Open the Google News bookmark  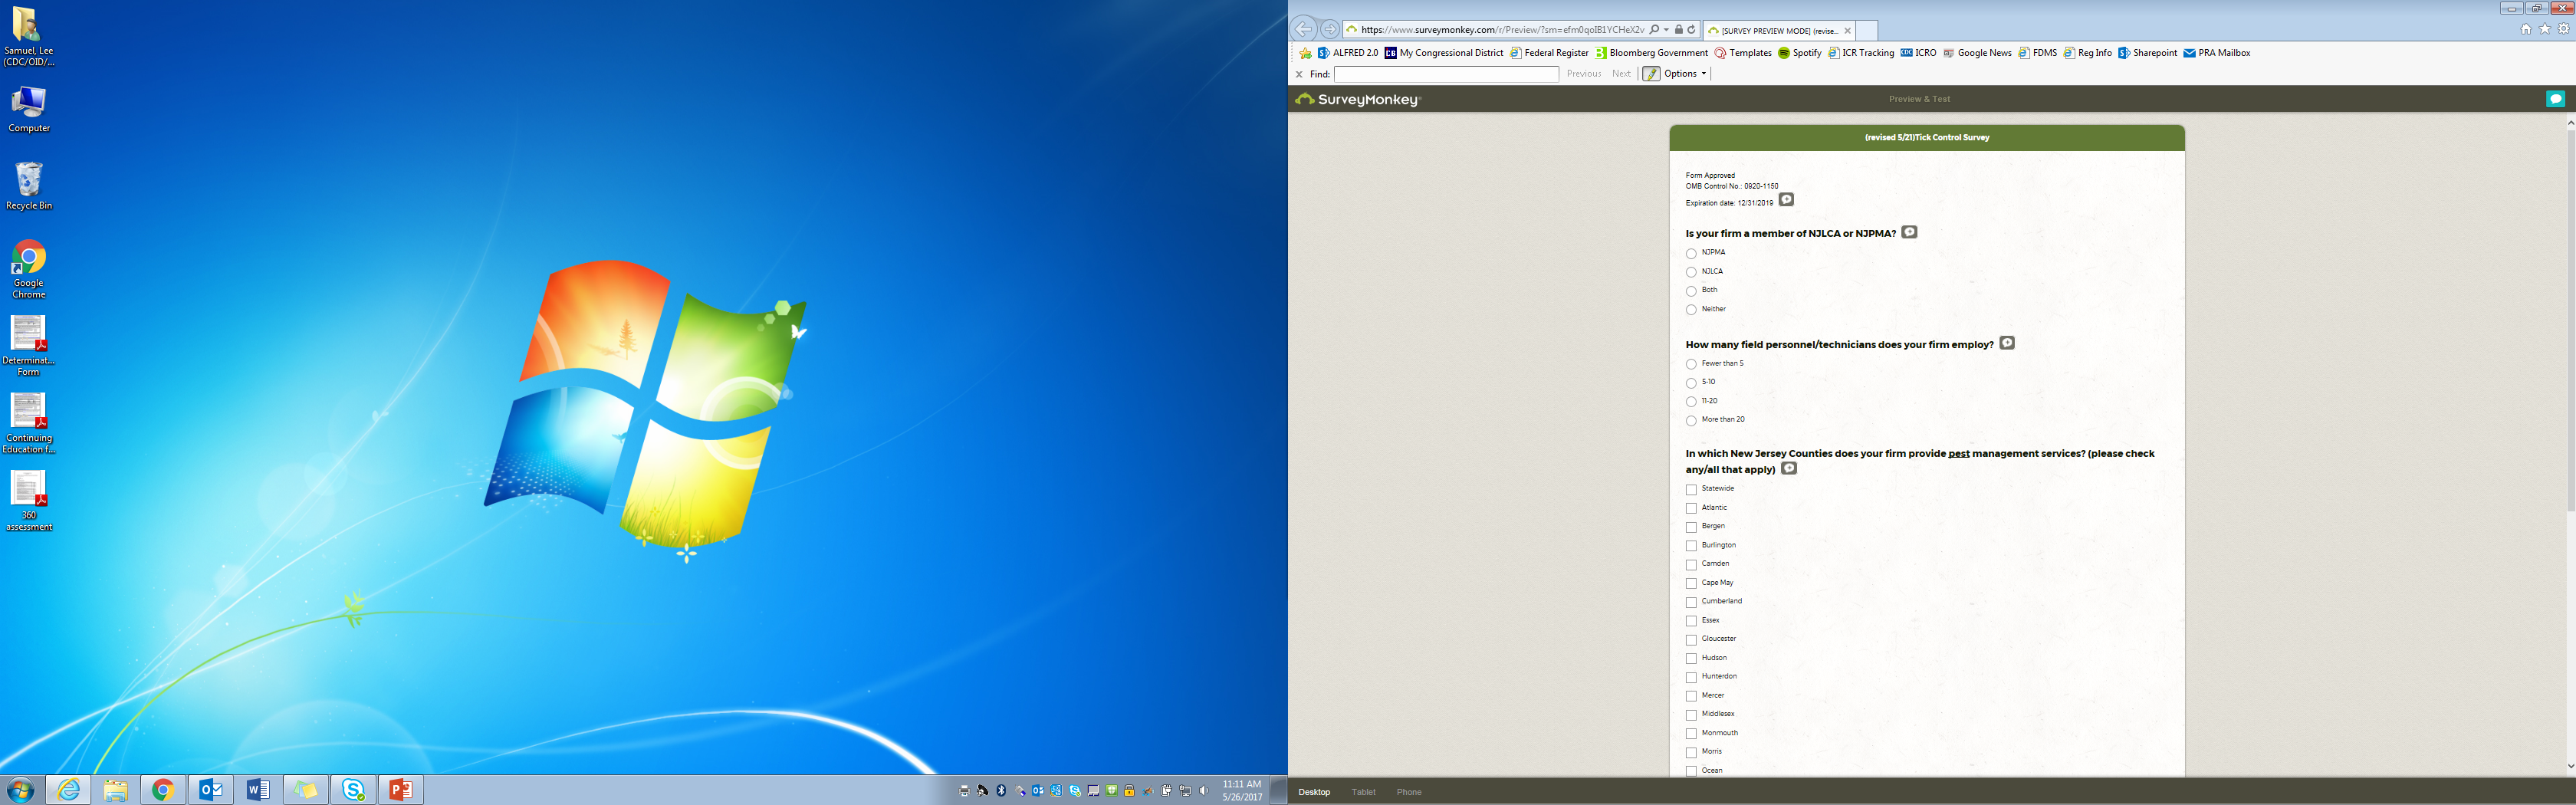(x=1977, y=53)
